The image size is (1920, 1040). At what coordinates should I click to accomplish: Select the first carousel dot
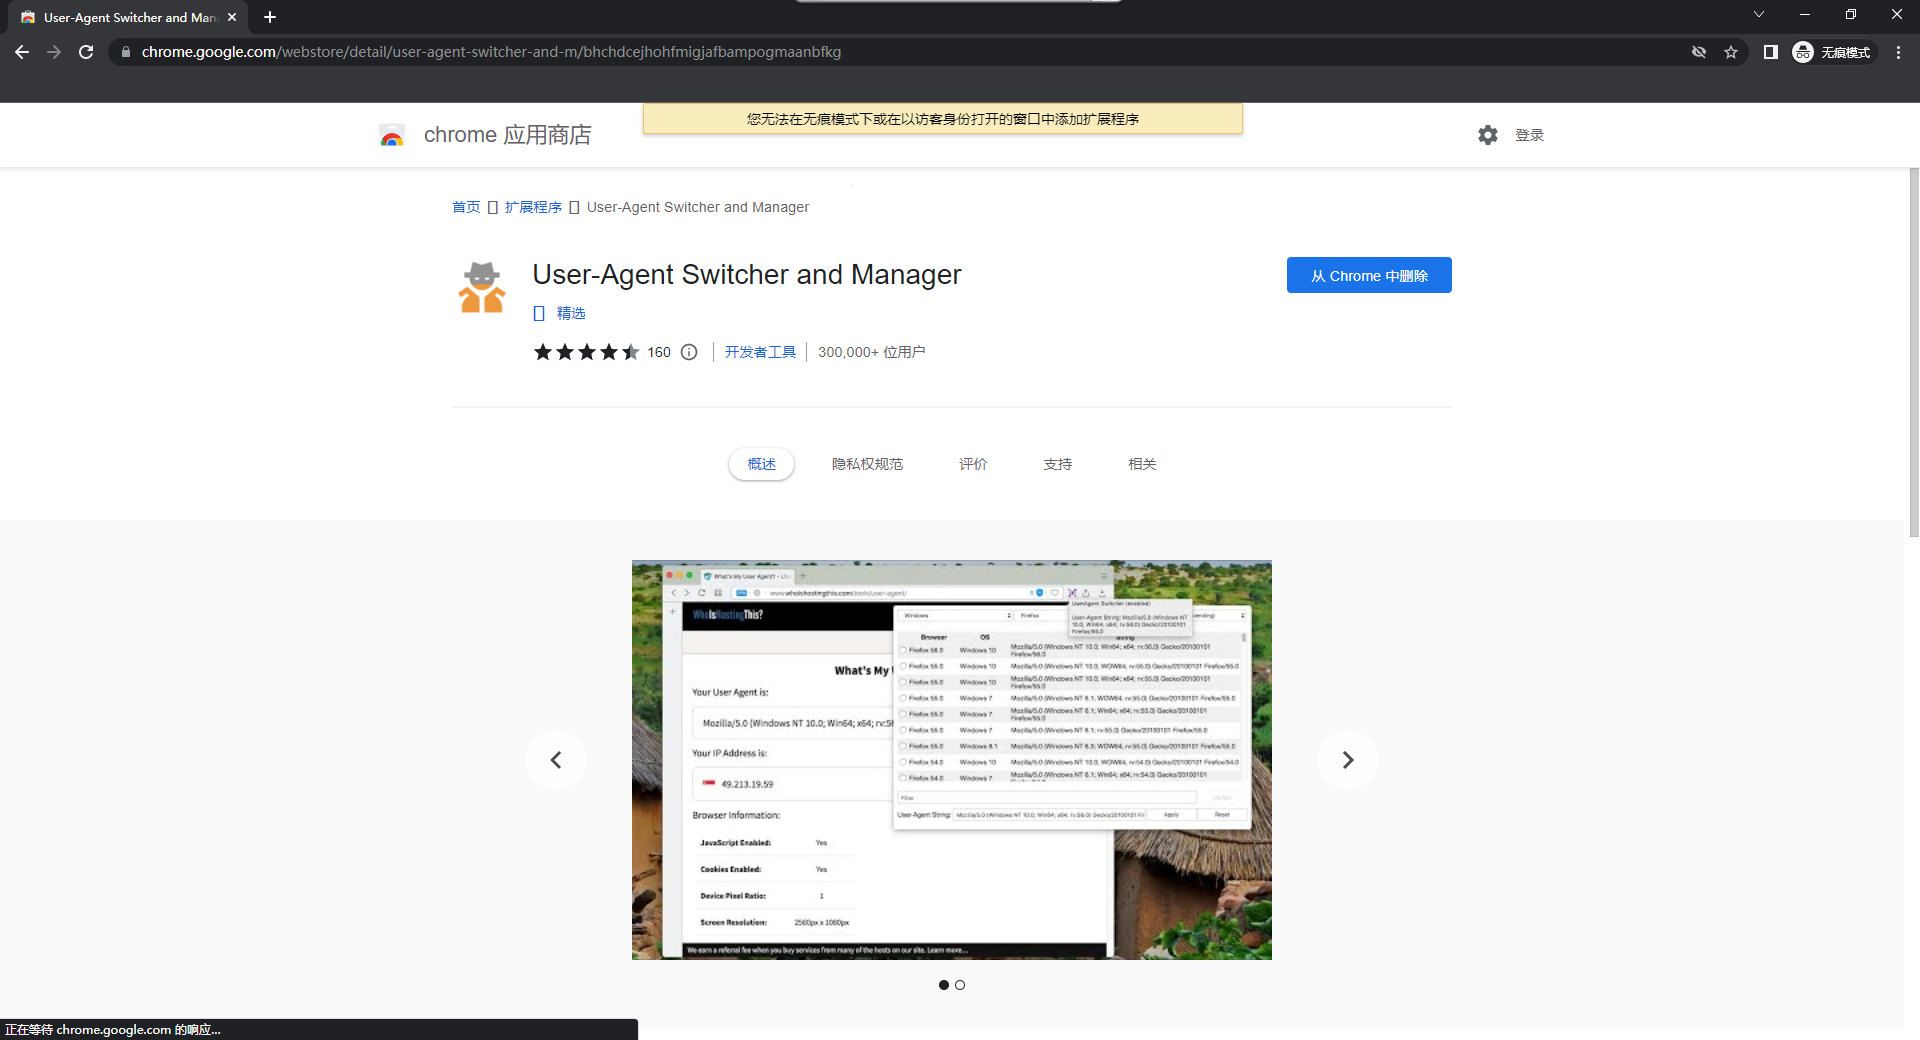point(944,985)
